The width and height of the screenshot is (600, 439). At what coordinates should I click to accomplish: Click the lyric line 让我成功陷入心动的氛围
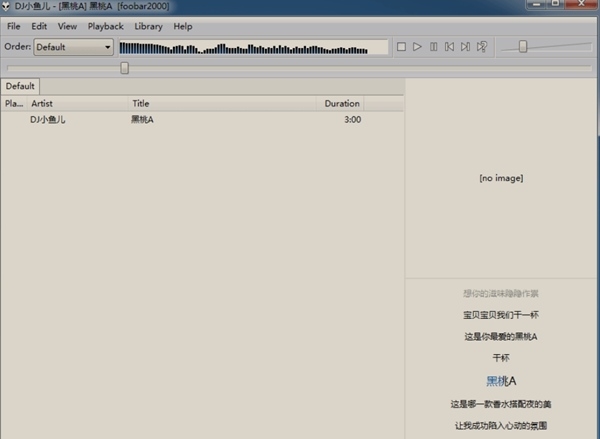coord(501,425)
